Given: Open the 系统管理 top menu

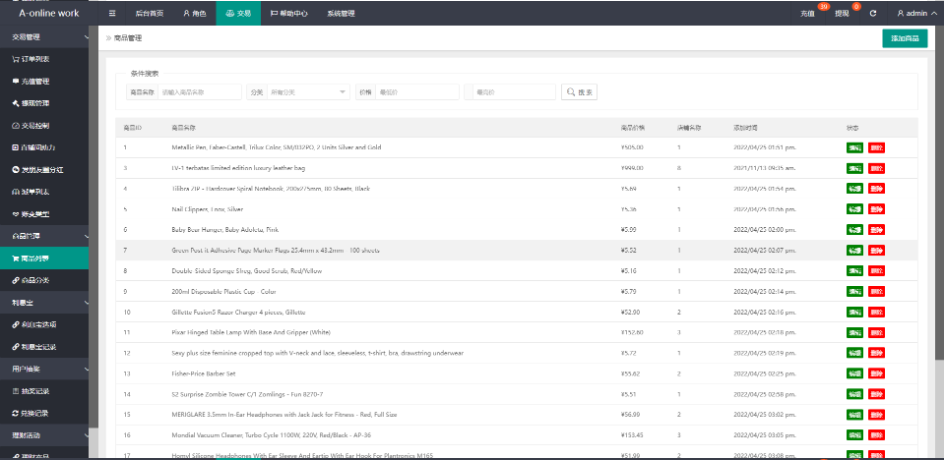Looking at the screenshot, I should [x=341, y=13].
